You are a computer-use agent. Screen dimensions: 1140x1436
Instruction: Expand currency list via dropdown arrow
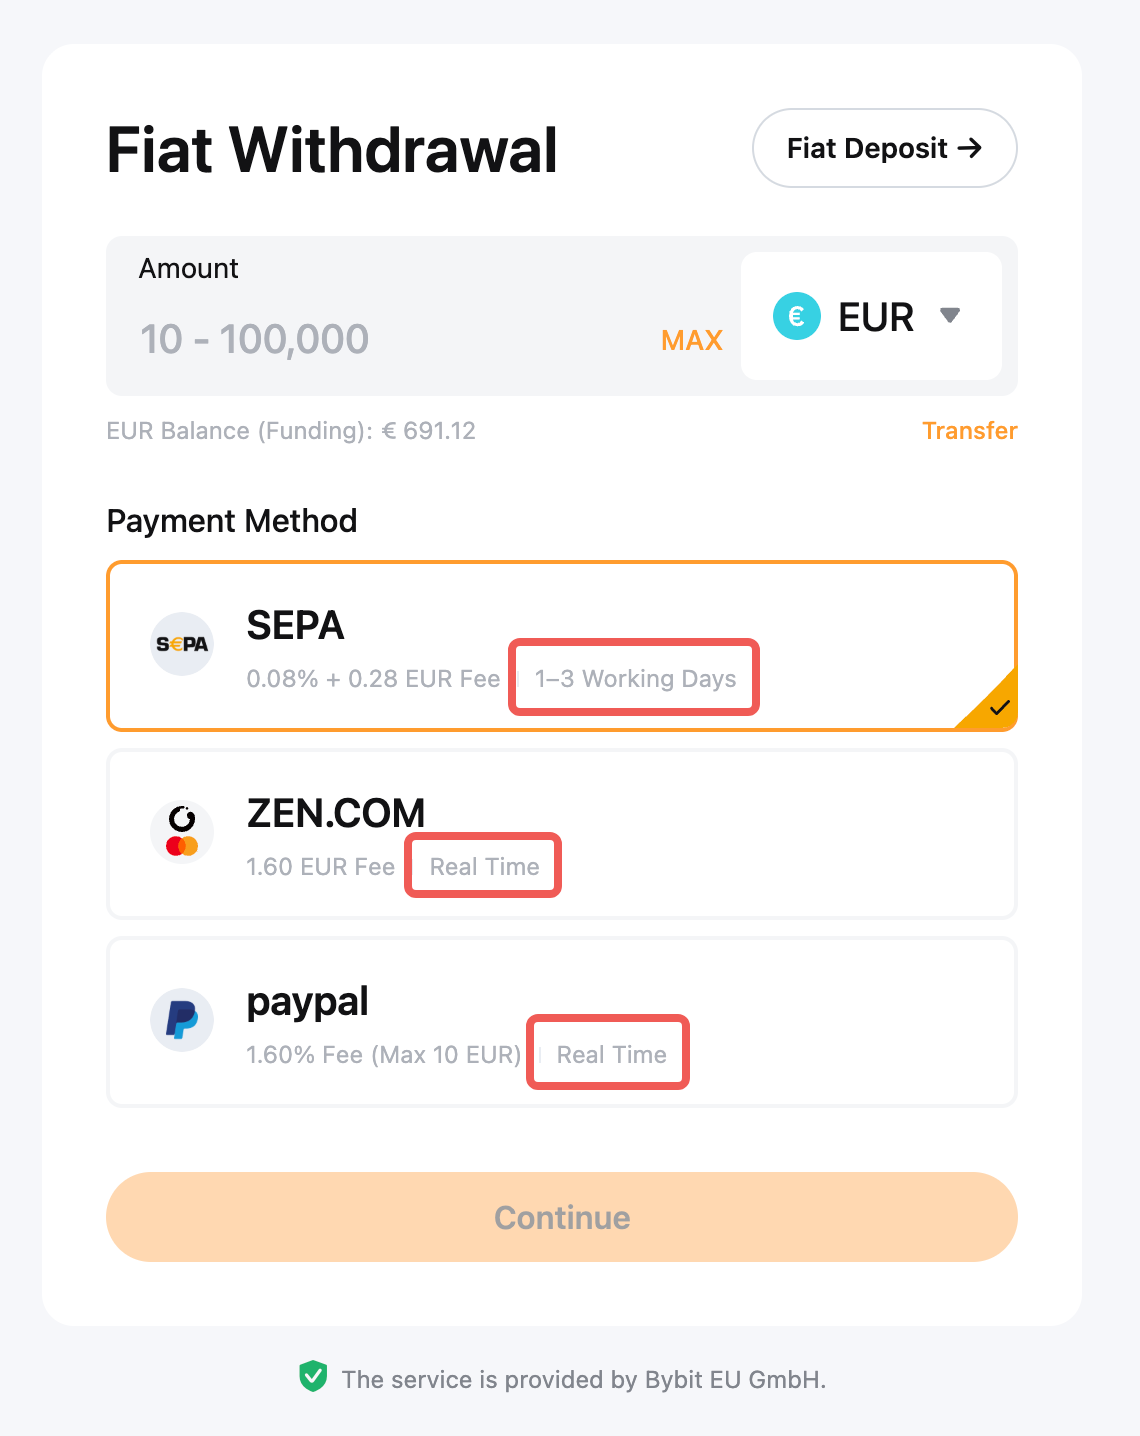[950, 316]
